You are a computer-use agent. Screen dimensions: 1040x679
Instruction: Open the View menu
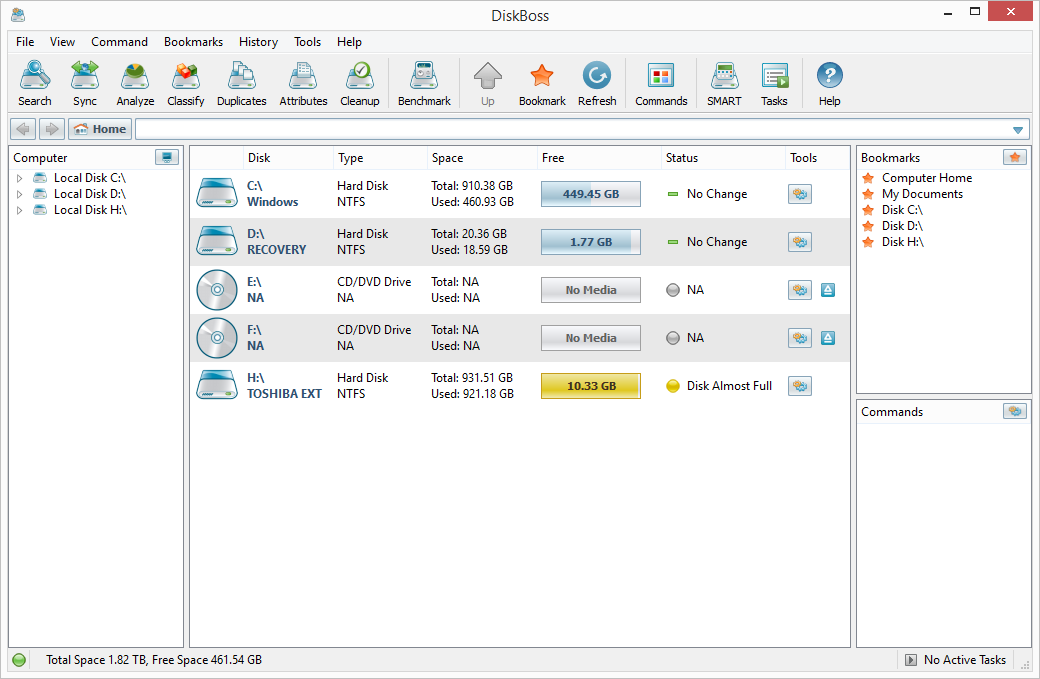[x=62, y=42]
